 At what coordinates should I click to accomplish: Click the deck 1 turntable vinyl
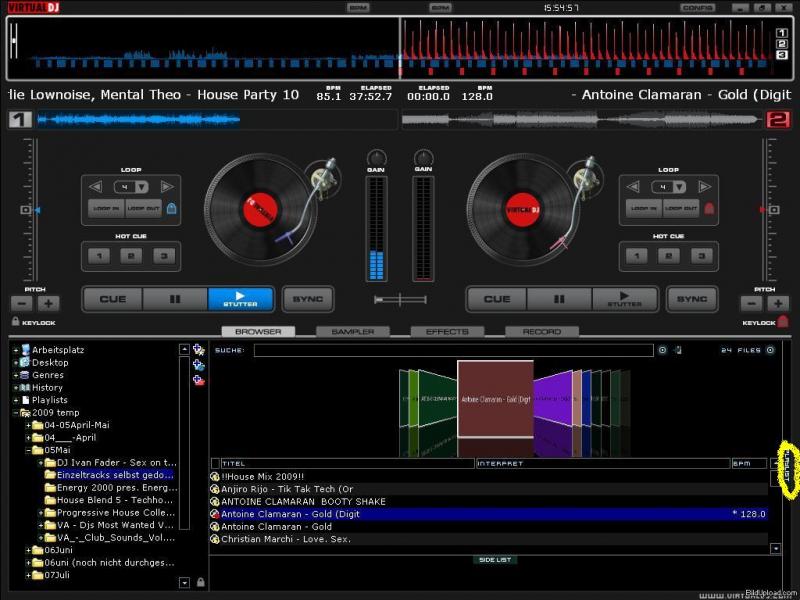pos(260,210)
